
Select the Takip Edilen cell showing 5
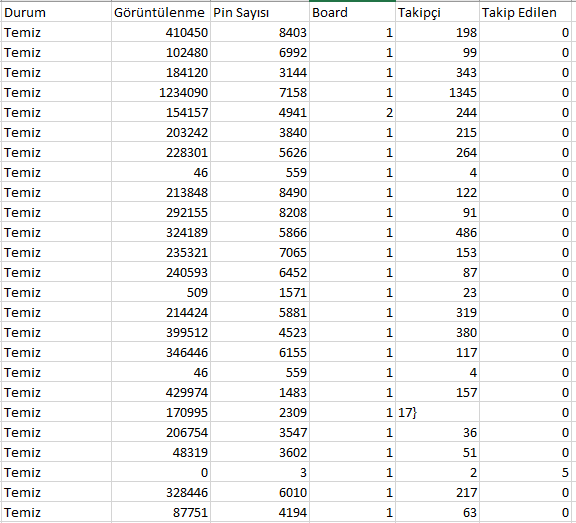click(525, 472)
